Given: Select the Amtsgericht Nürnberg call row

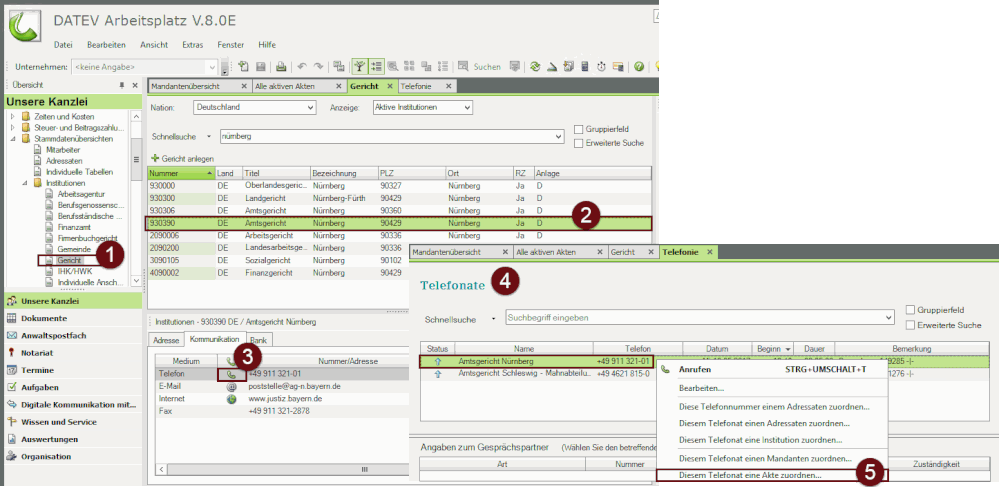Looking at the screenshot, I should click(x=536, y=361).
